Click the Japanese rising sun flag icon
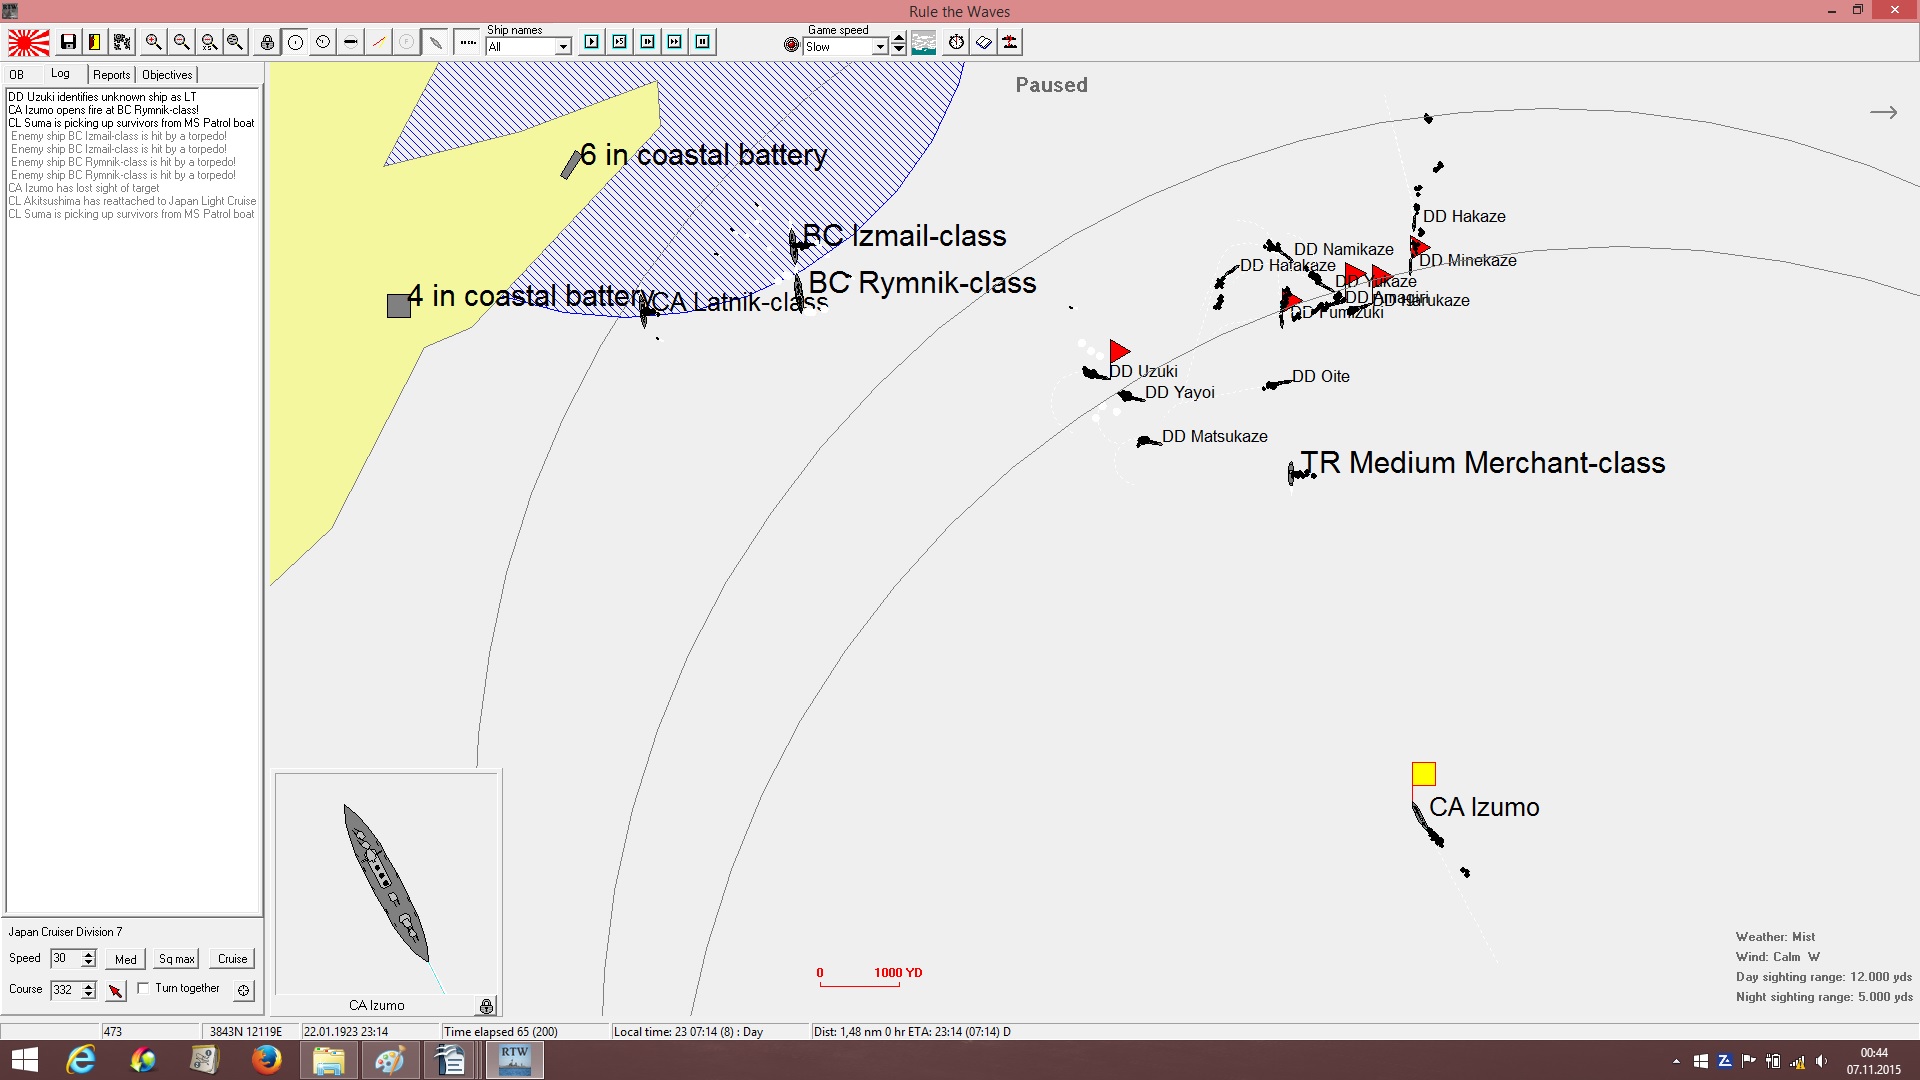Screen dimensions: 1920x1080 tap(29, 42)
